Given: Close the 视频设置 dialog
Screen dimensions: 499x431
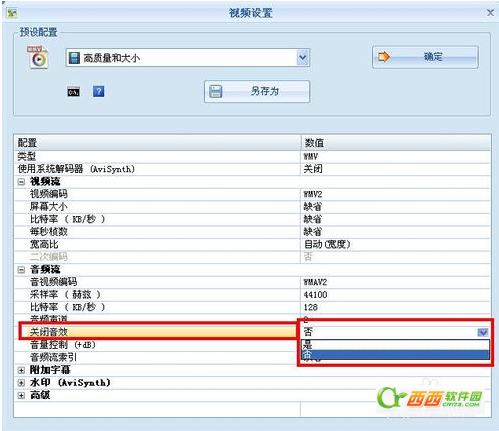Looking at the screenshot, I should pyautogui.click(x=490, y=13).
